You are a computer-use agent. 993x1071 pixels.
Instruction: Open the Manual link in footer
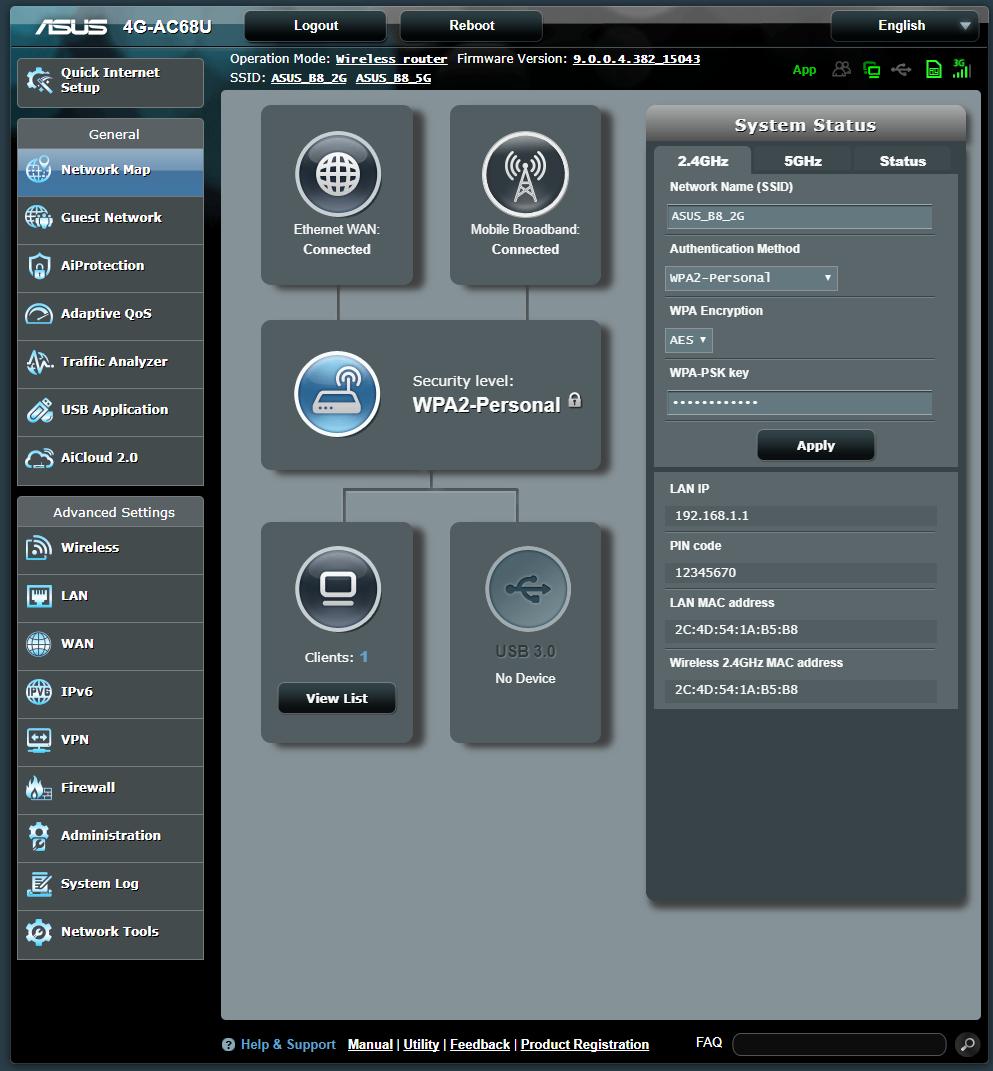pos(370,1044)
